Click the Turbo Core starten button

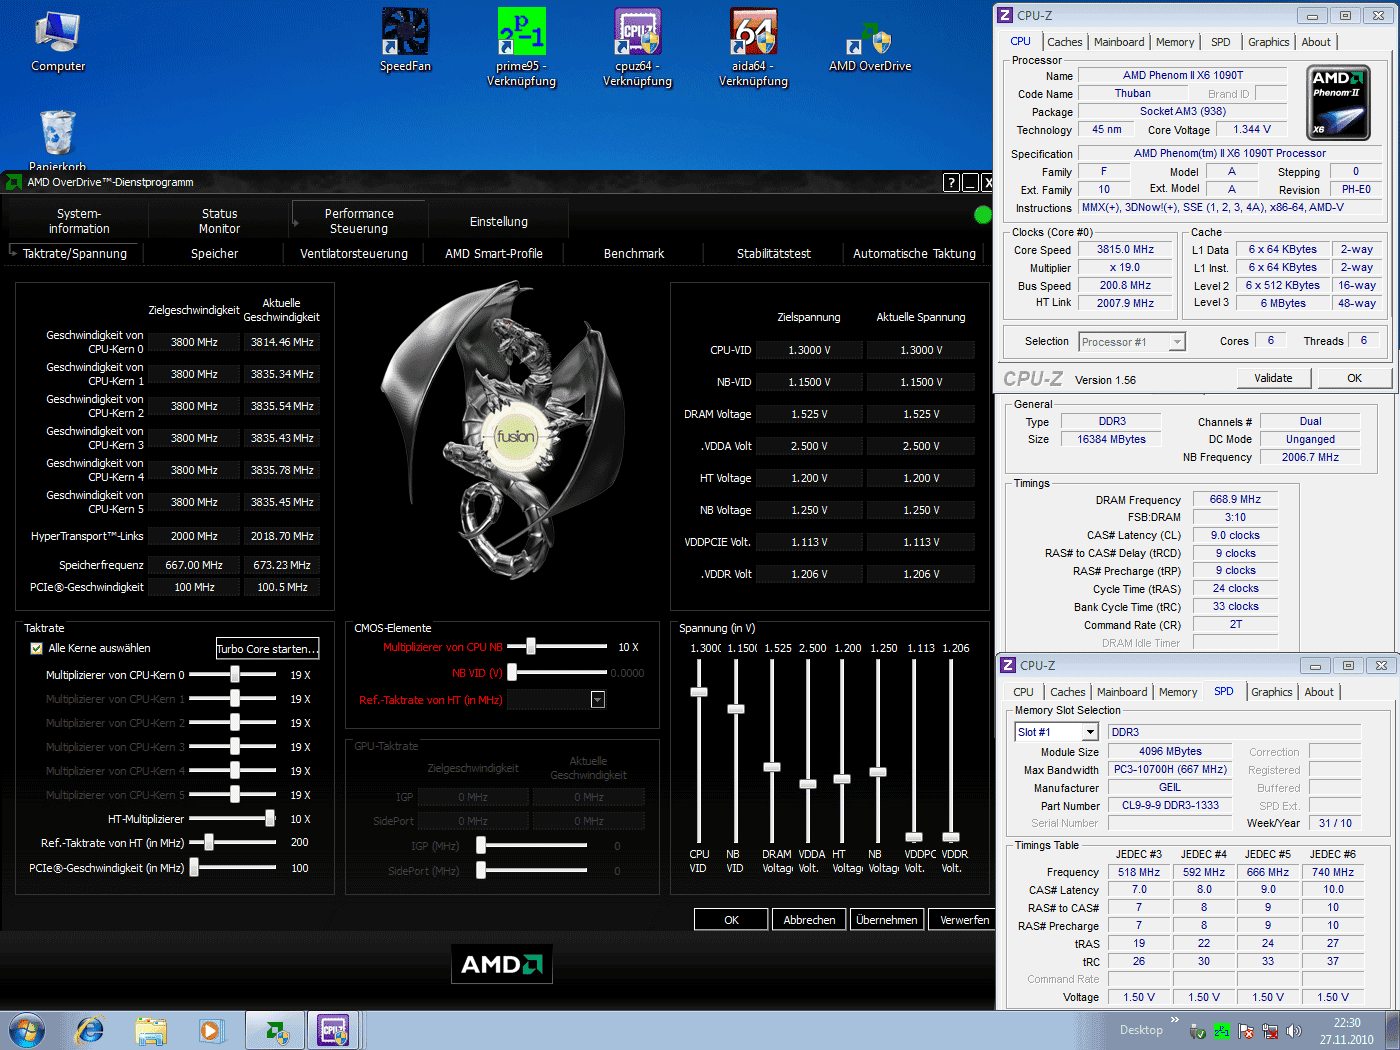tap(267, 649)
